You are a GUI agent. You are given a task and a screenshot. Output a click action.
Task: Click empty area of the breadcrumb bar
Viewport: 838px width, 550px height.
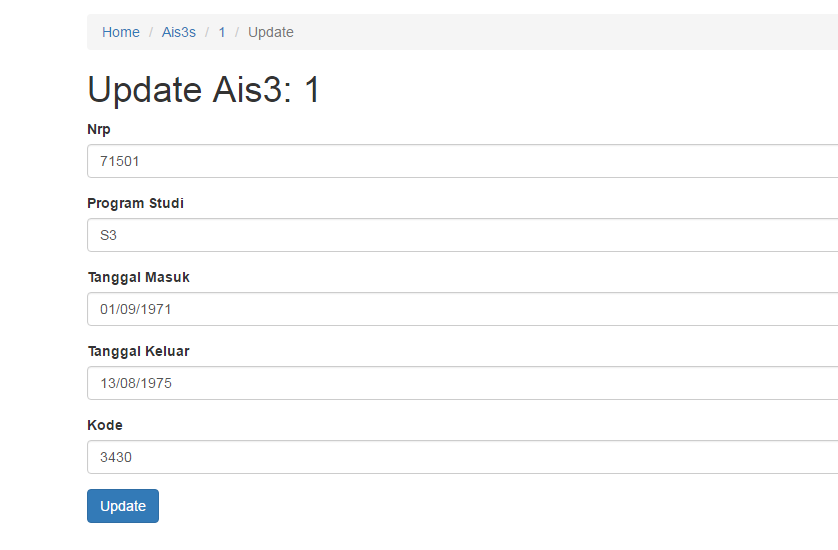point(560,32)
